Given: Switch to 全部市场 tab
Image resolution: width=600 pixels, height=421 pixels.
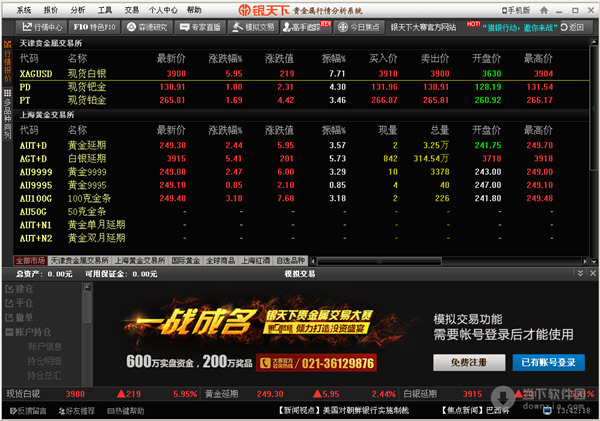Looking at the screenshot, I should pyautogui.click(x=30, y=261).
